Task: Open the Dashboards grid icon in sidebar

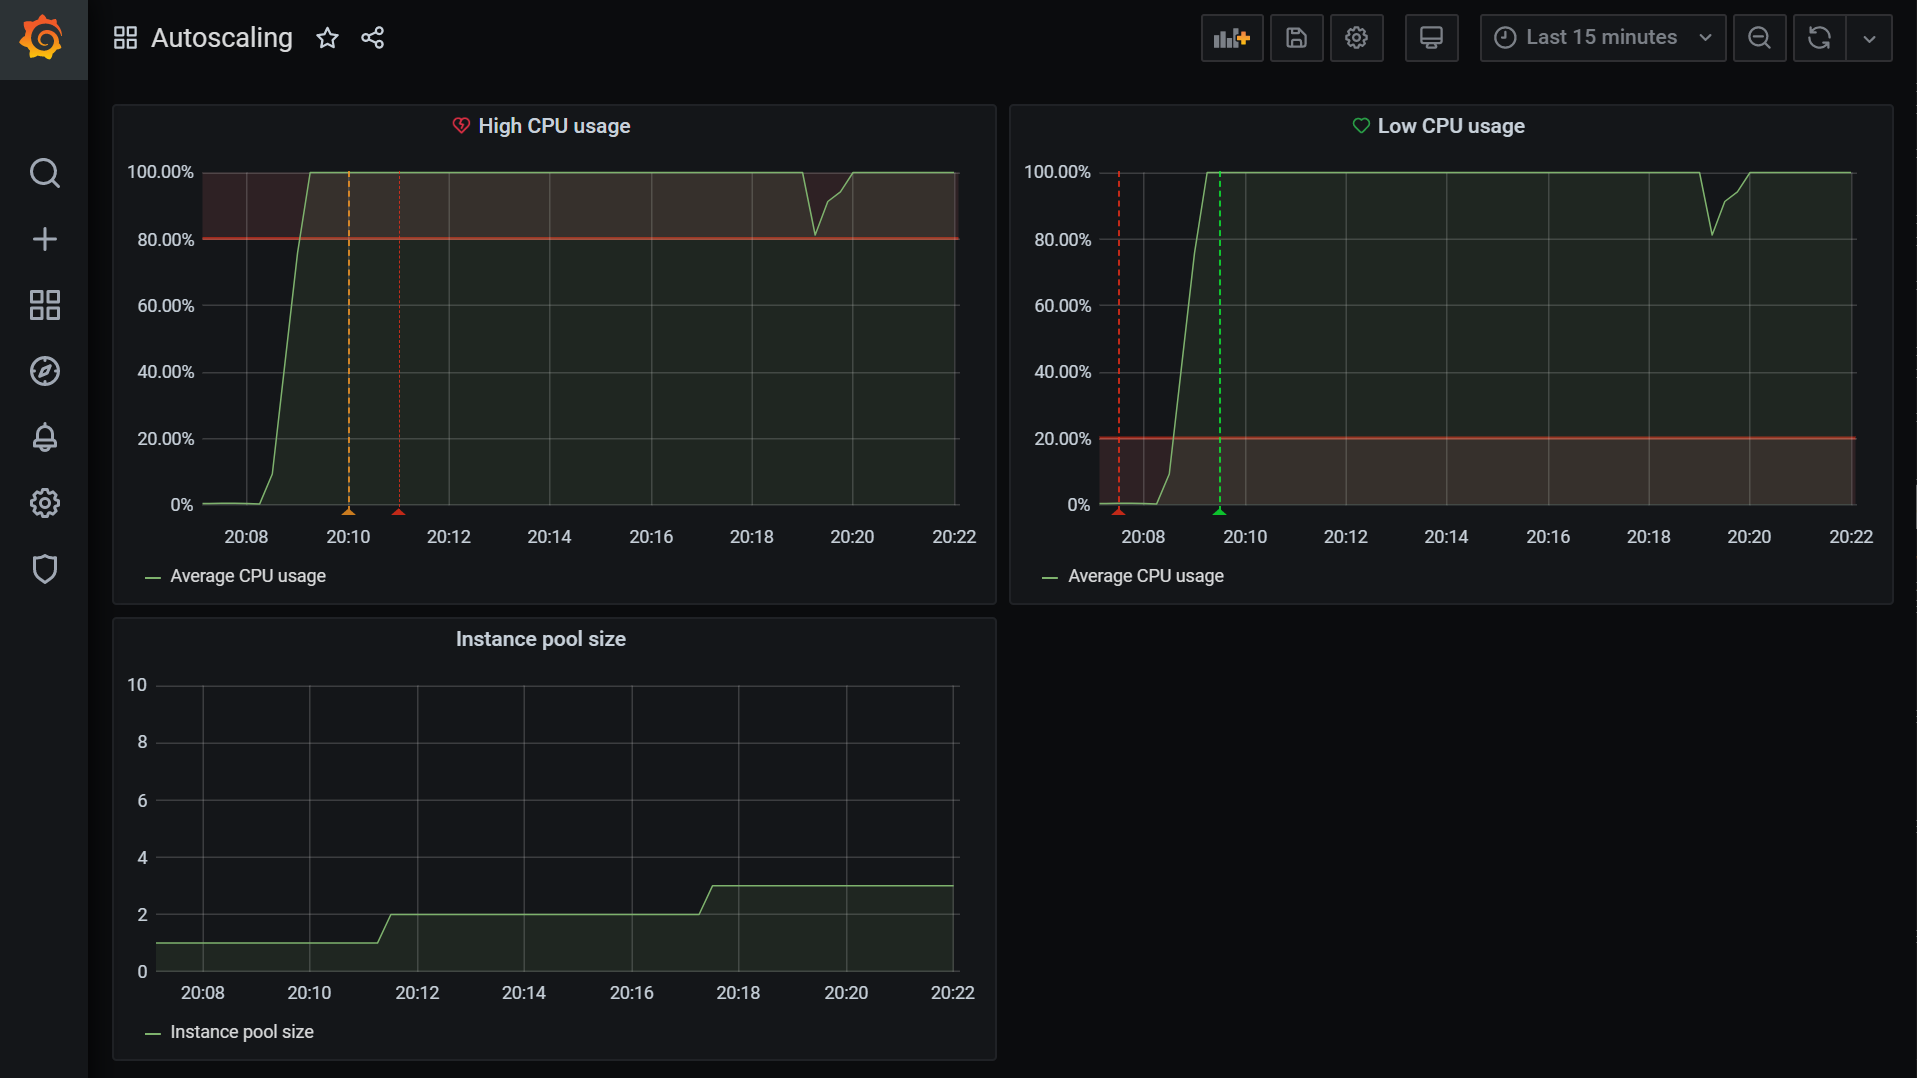Action: point(44,305)
